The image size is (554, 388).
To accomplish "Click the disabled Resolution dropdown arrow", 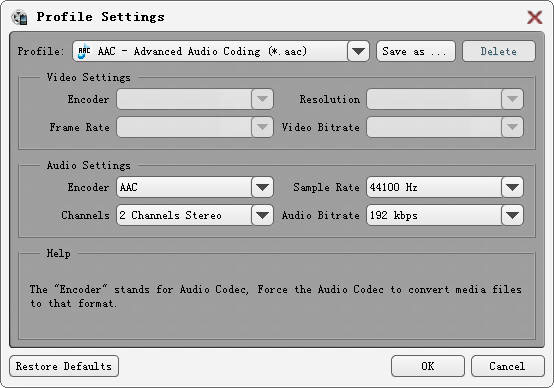I will tap(512, 99).
